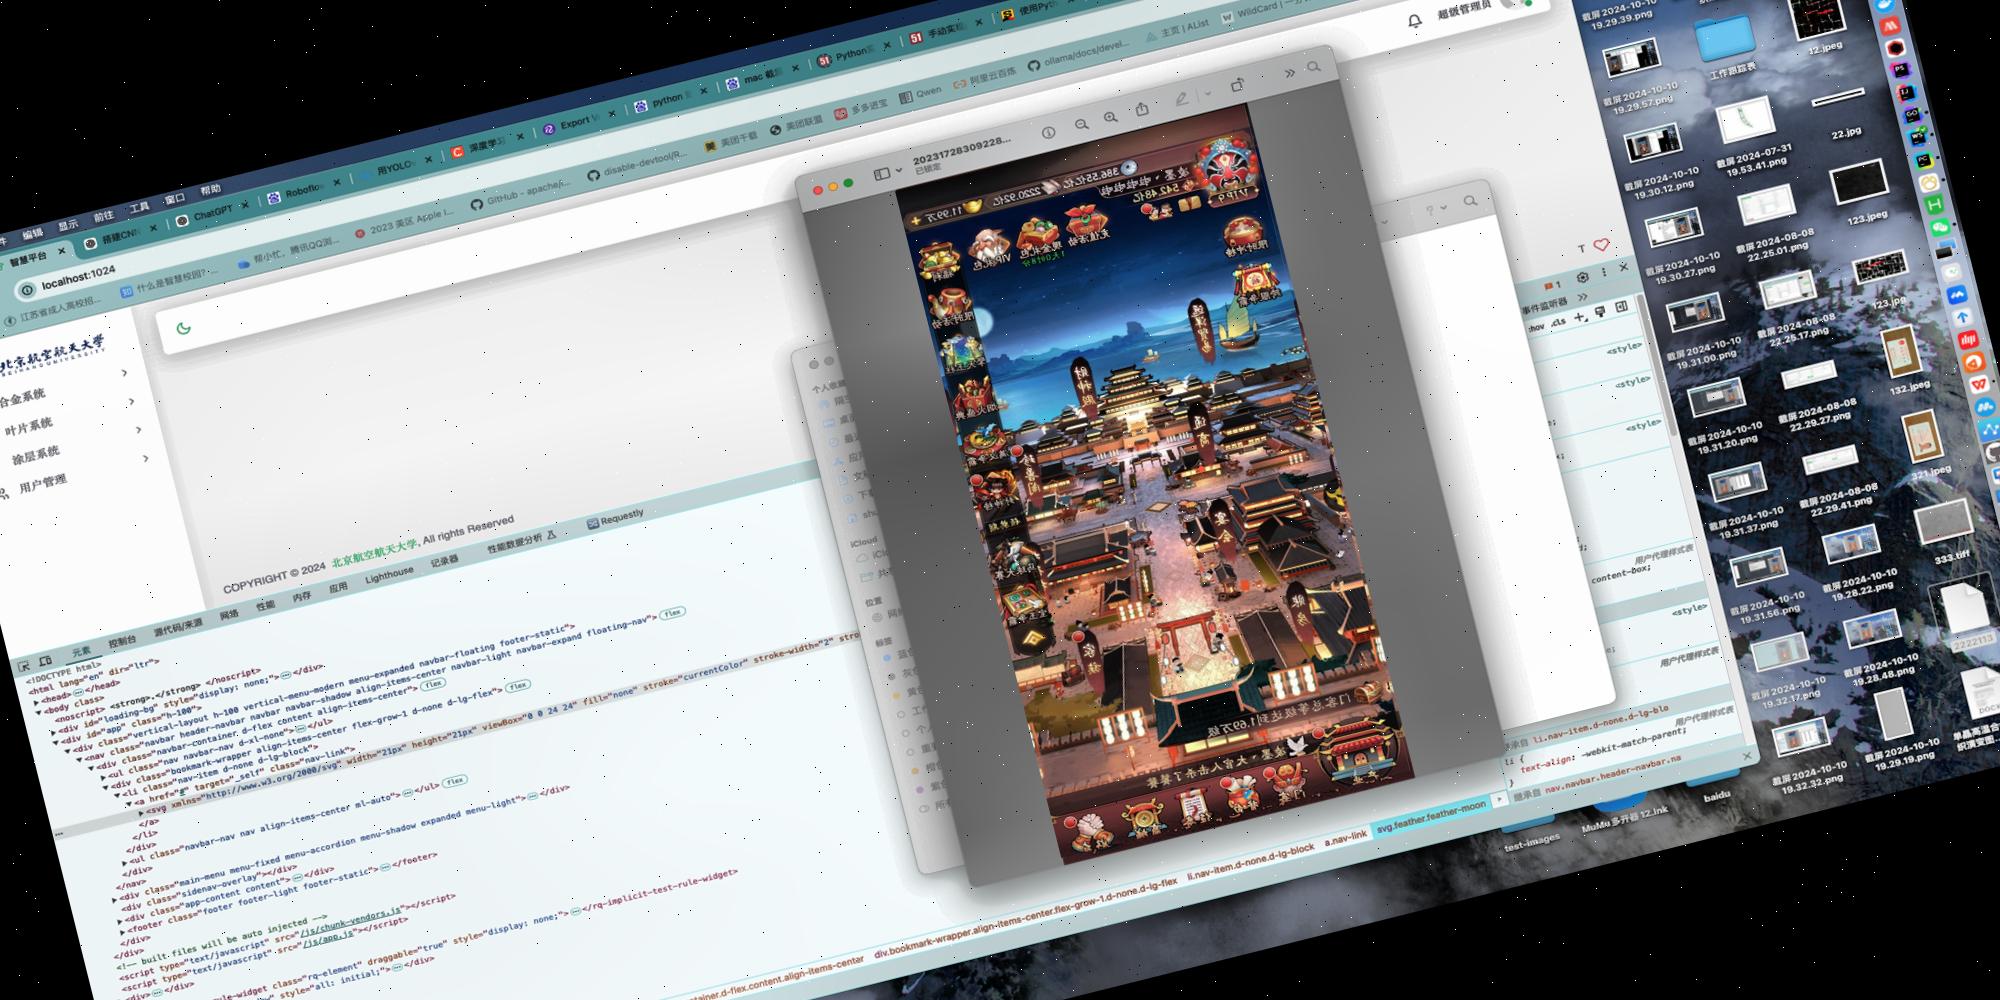Expand the selected svg node triangle
2000x1000 pixels.
tap(139, 812)
